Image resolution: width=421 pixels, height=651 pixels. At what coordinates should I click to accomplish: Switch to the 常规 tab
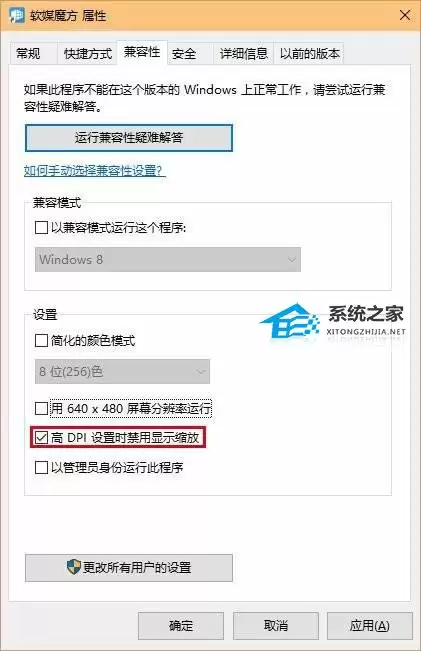28,54
